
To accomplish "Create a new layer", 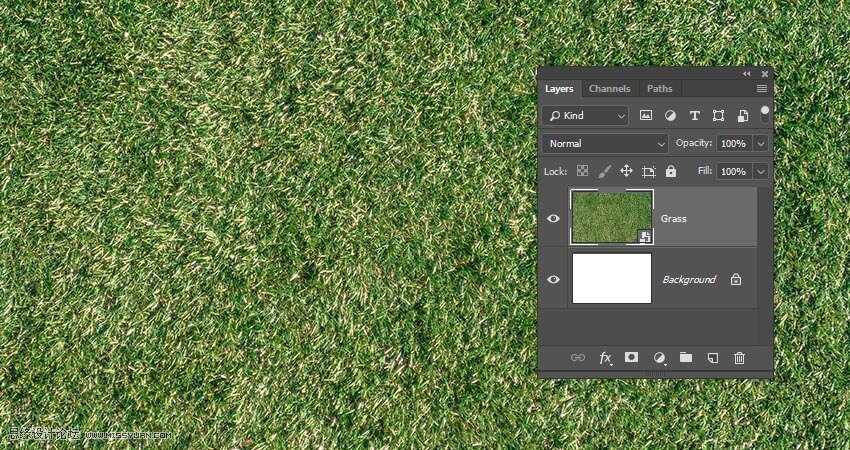I will click(713, 357).
